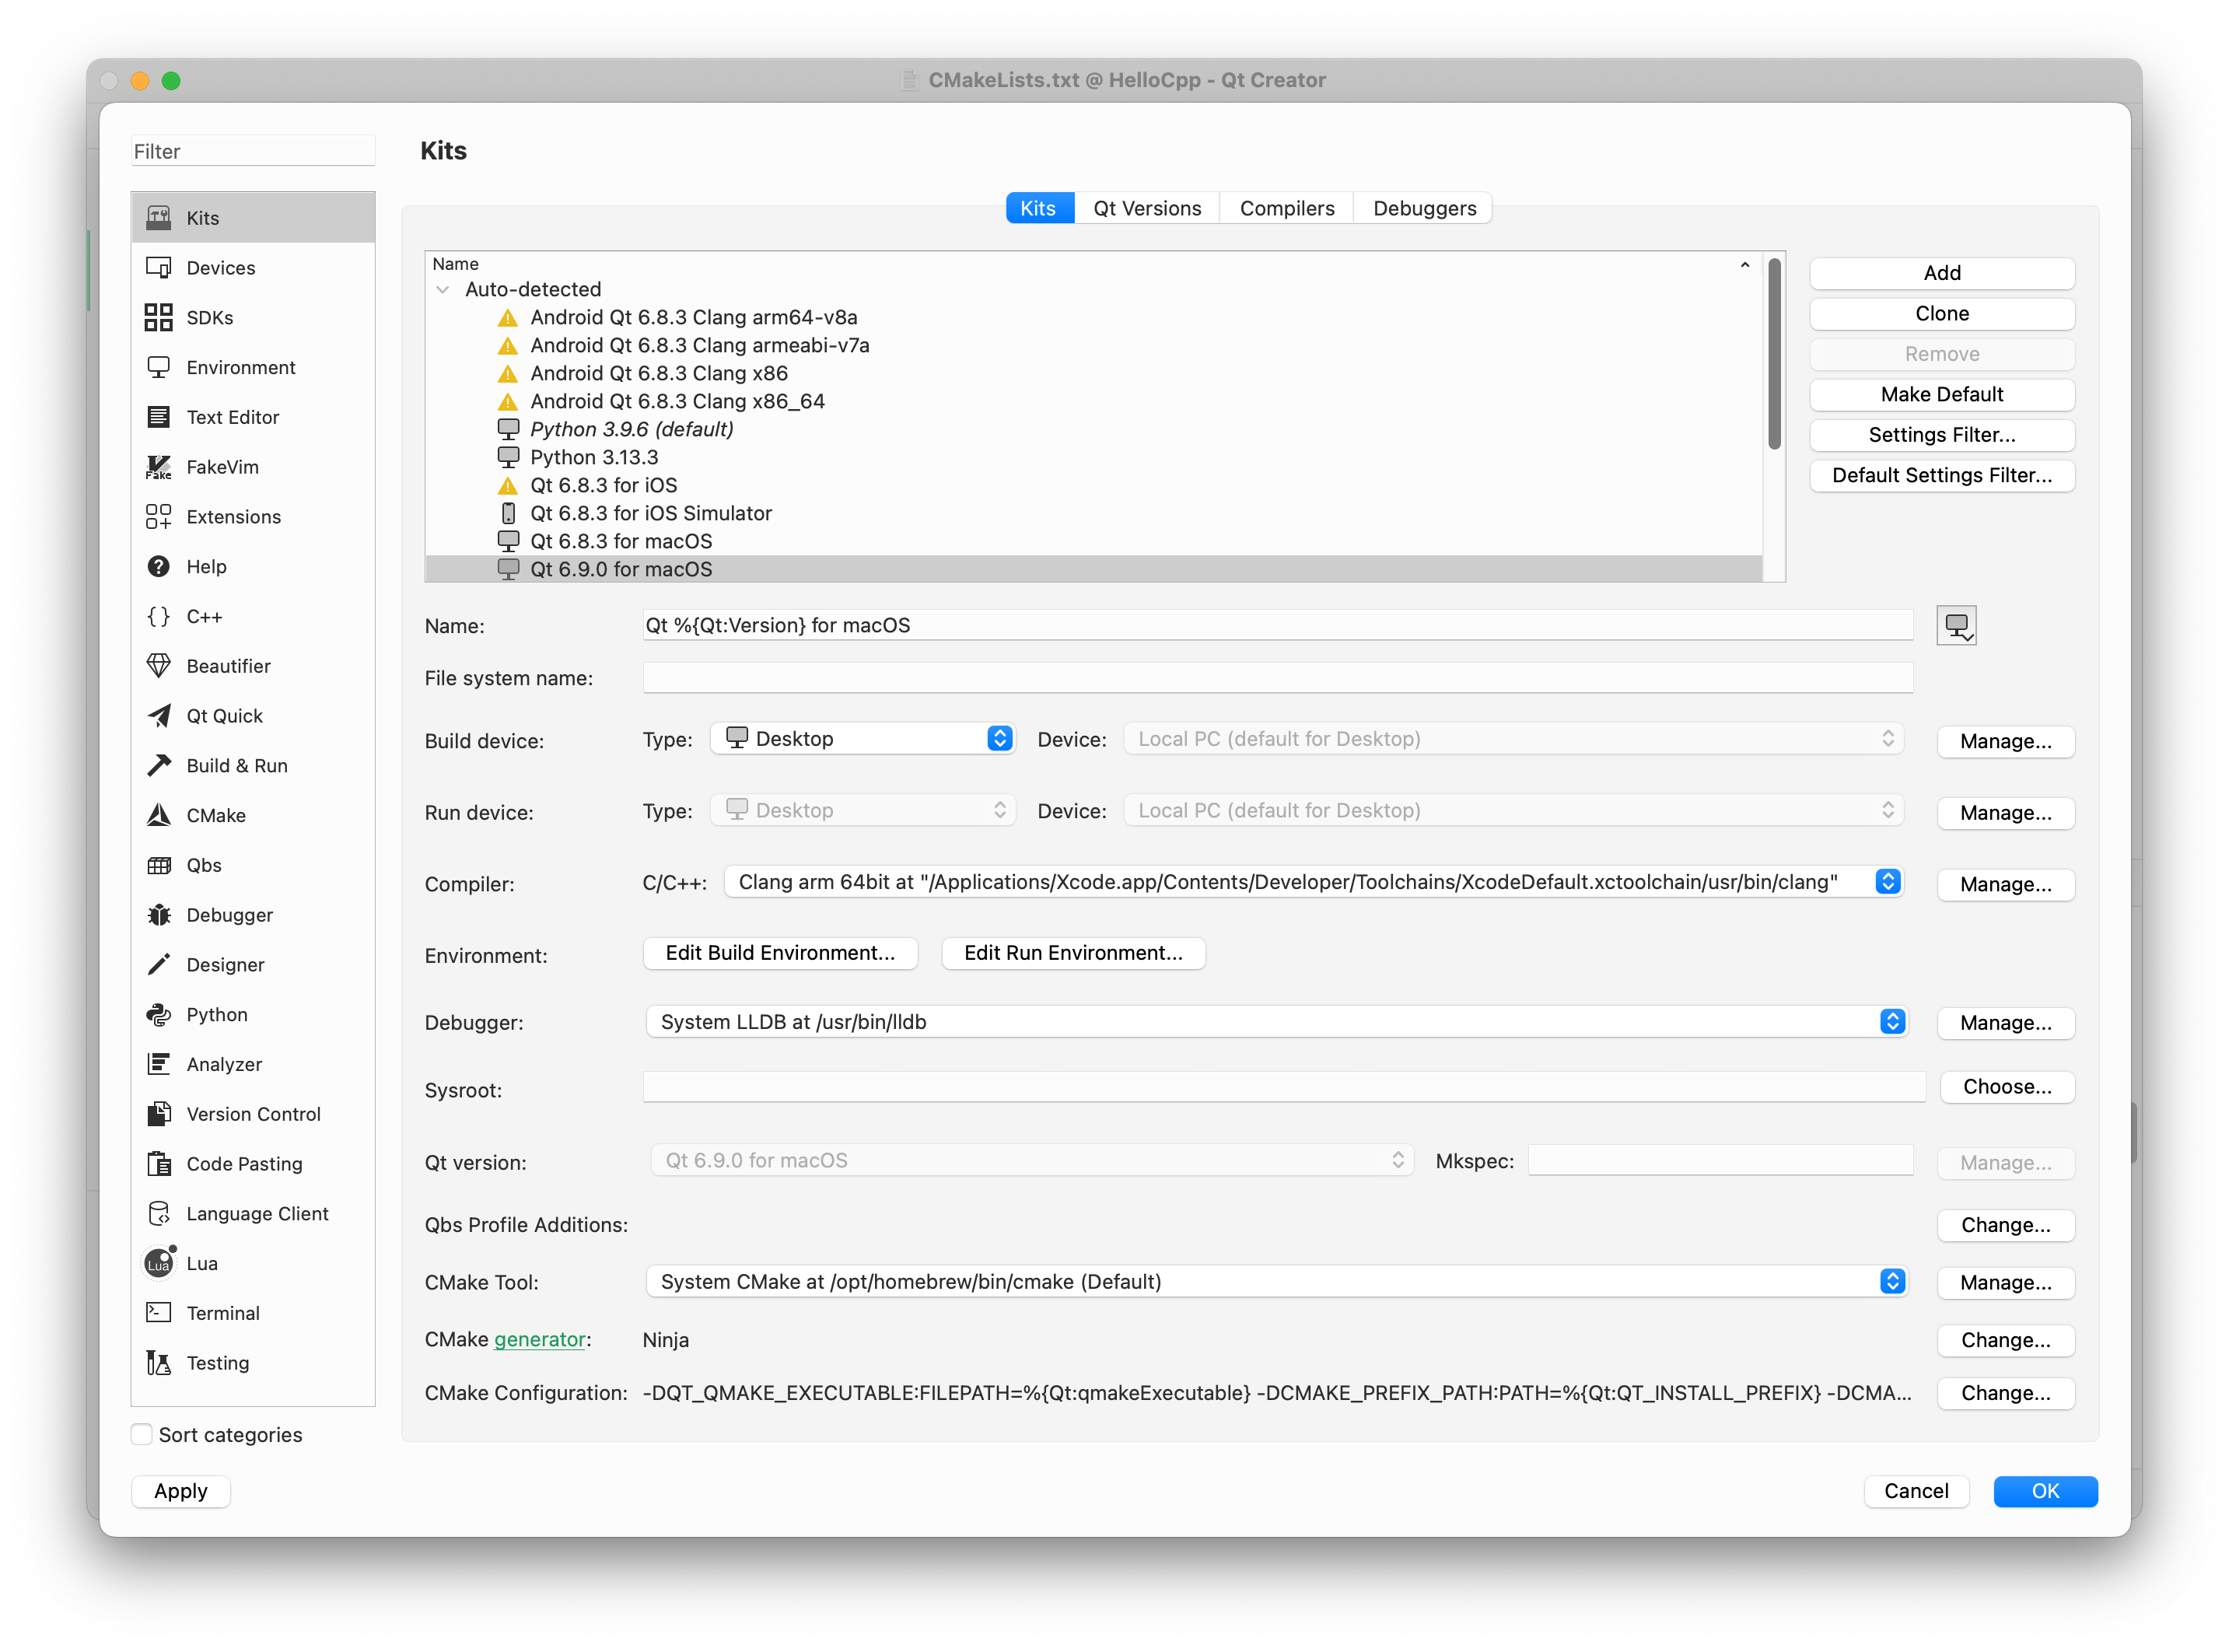The width and height of the screenshot is (2229, 1652).
Task: Open the Beautifier settings category
Action: pos(253,666)
